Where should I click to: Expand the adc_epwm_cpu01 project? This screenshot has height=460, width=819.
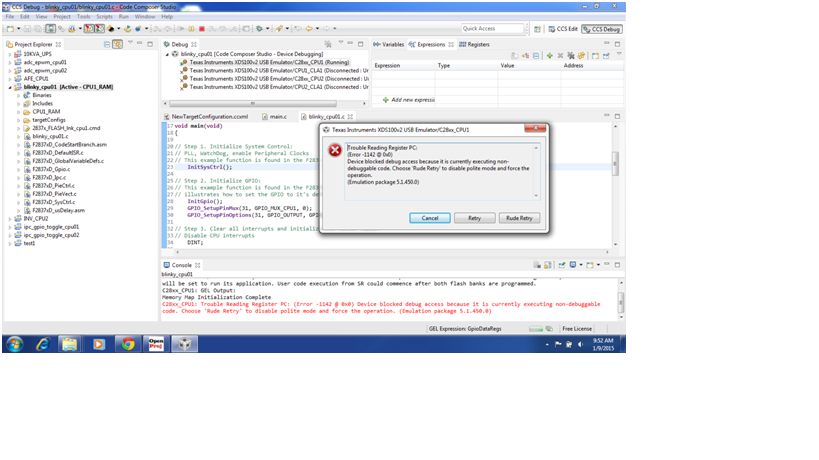point(10,63)
